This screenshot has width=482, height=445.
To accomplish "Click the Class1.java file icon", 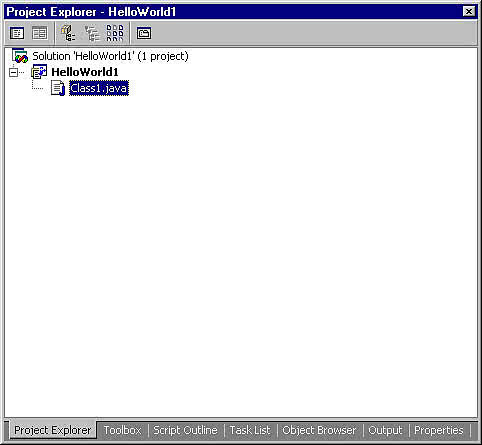I will (58, 88).
